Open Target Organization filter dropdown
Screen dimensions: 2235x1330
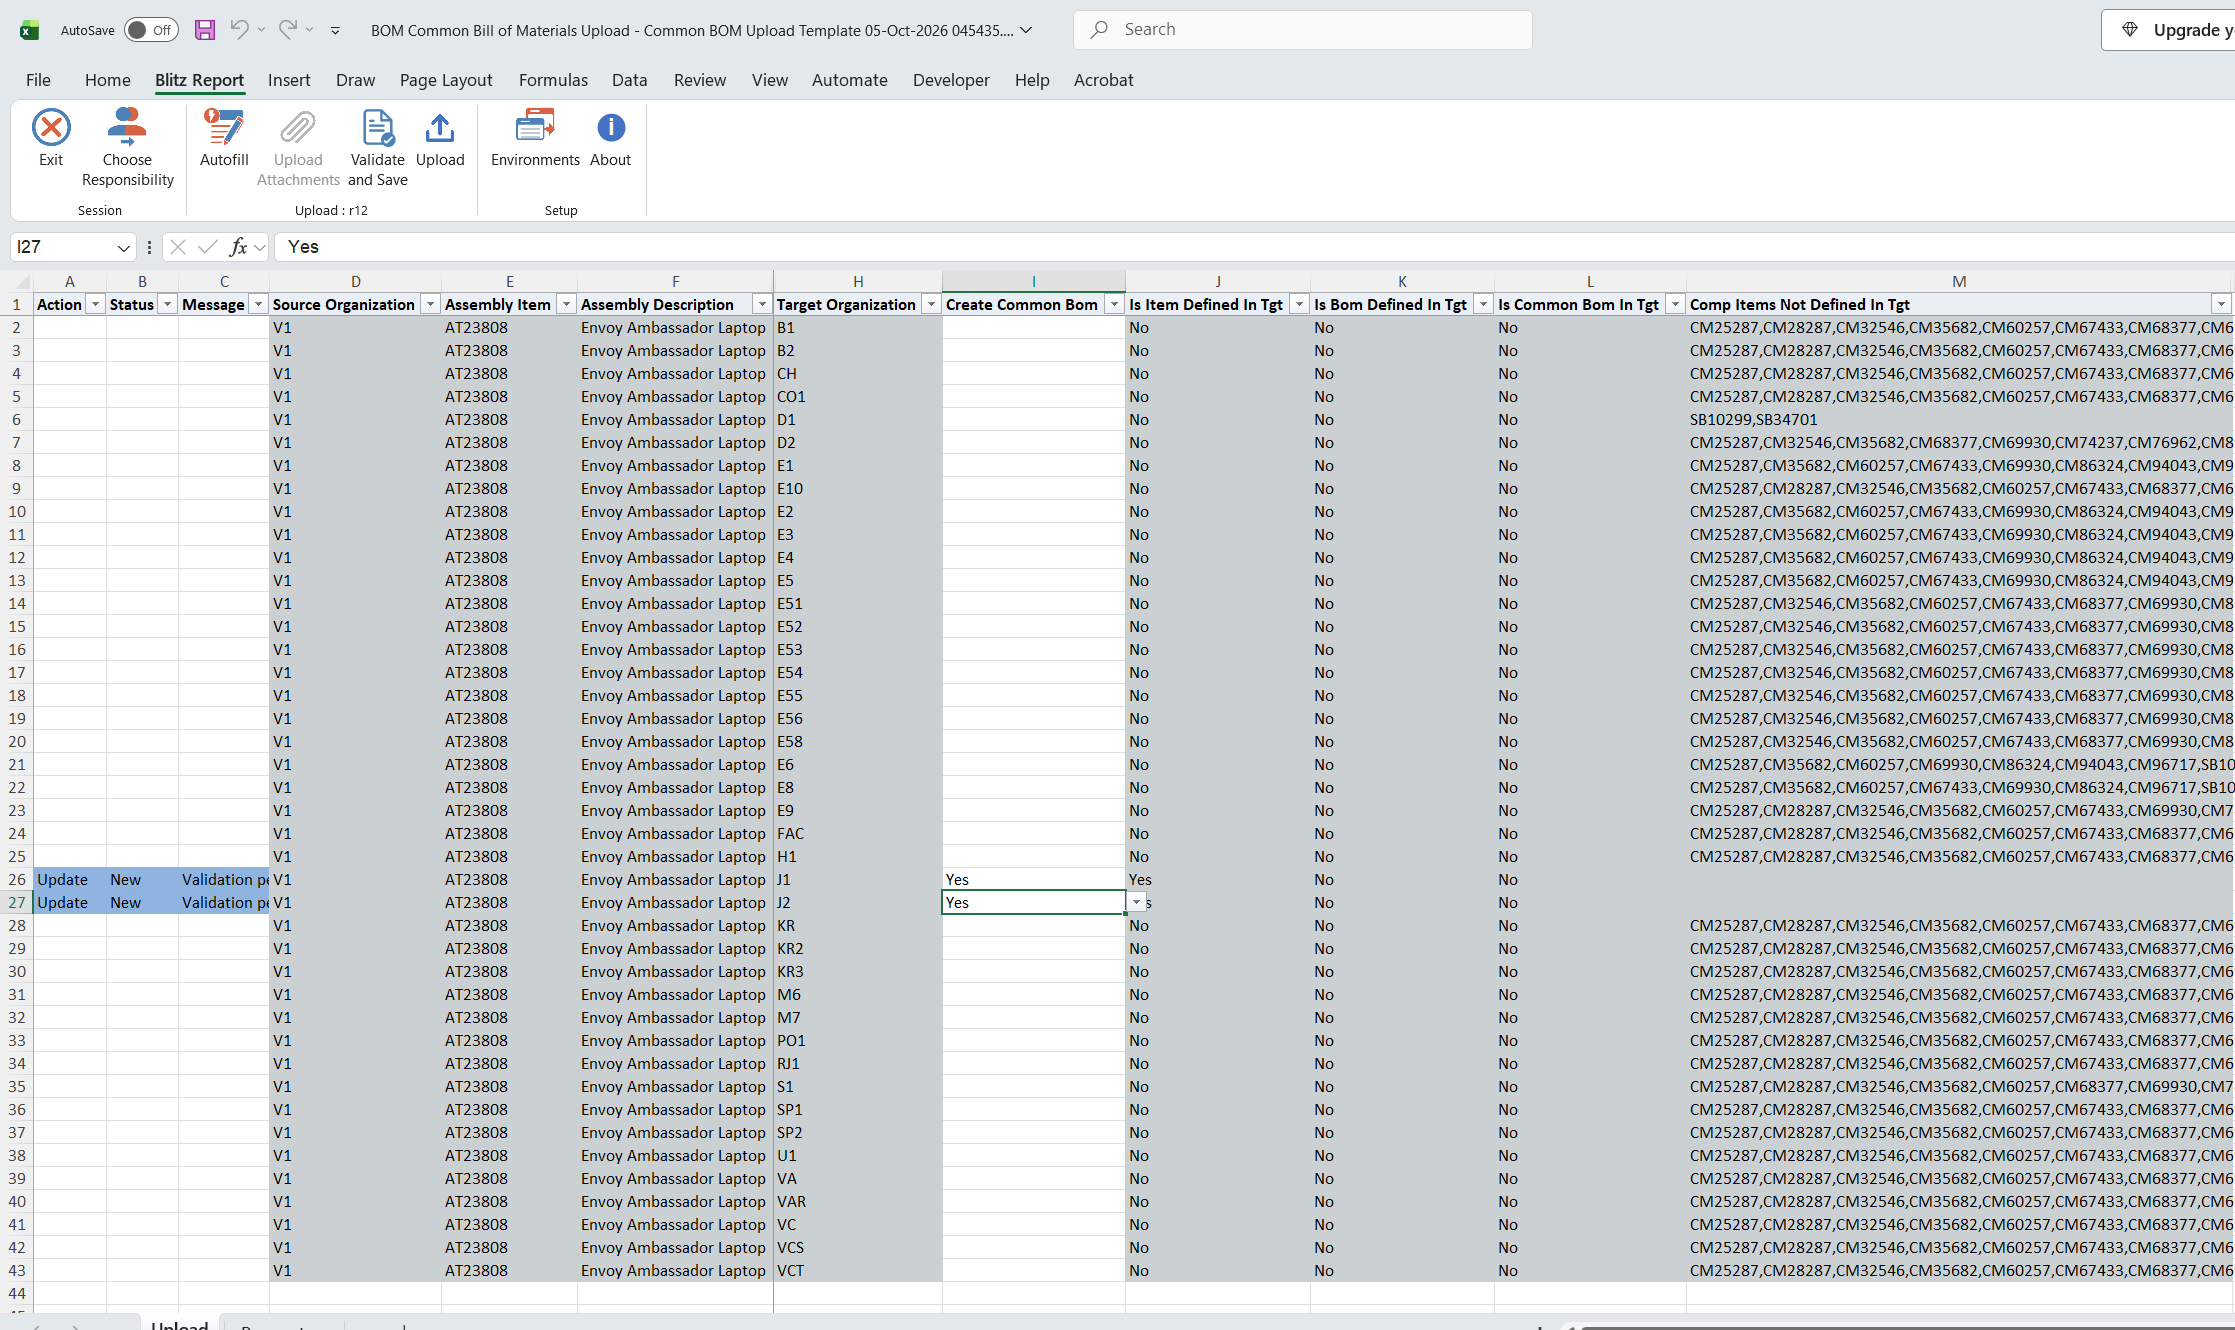point(931,304)
